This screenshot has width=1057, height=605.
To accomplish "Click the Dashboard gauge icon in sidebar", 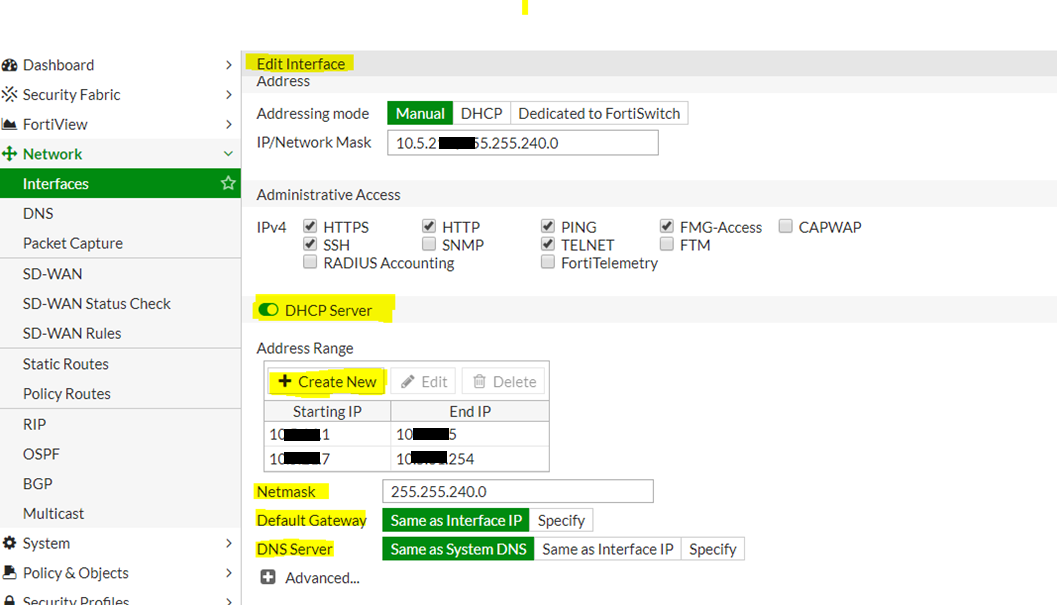I will pos(10,65).
